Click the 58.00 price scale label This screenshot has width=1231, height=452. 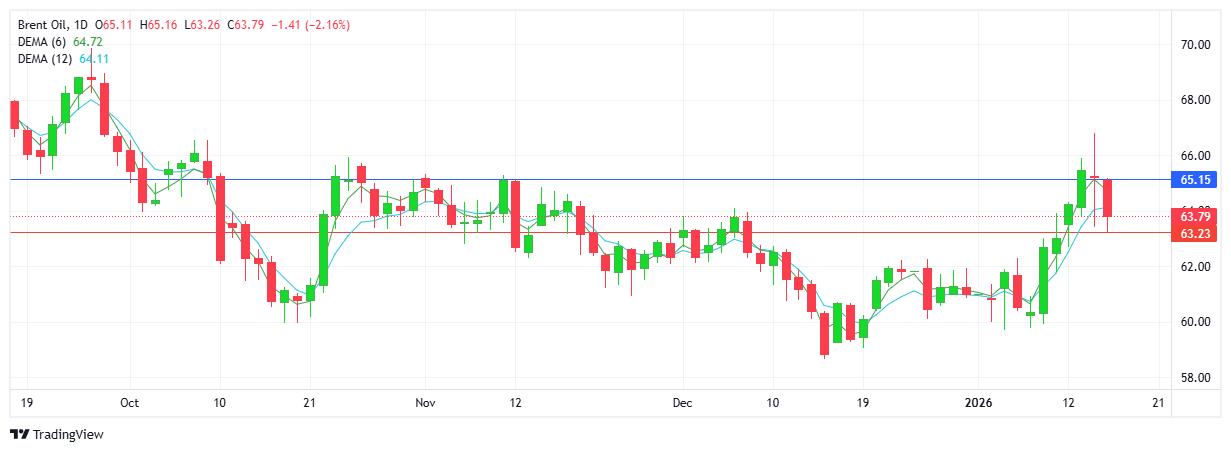pyautogui.click(x=1195, y=377)
